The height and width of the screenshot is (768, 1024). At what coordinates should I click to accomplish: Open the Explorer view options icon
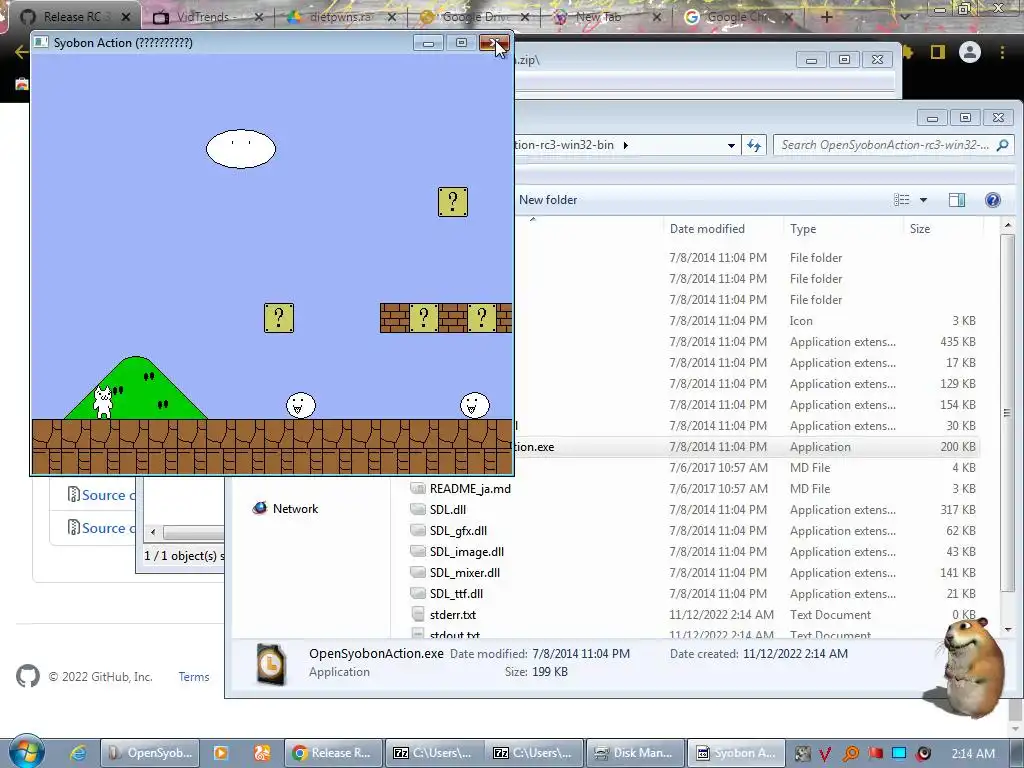click(901, 200)
